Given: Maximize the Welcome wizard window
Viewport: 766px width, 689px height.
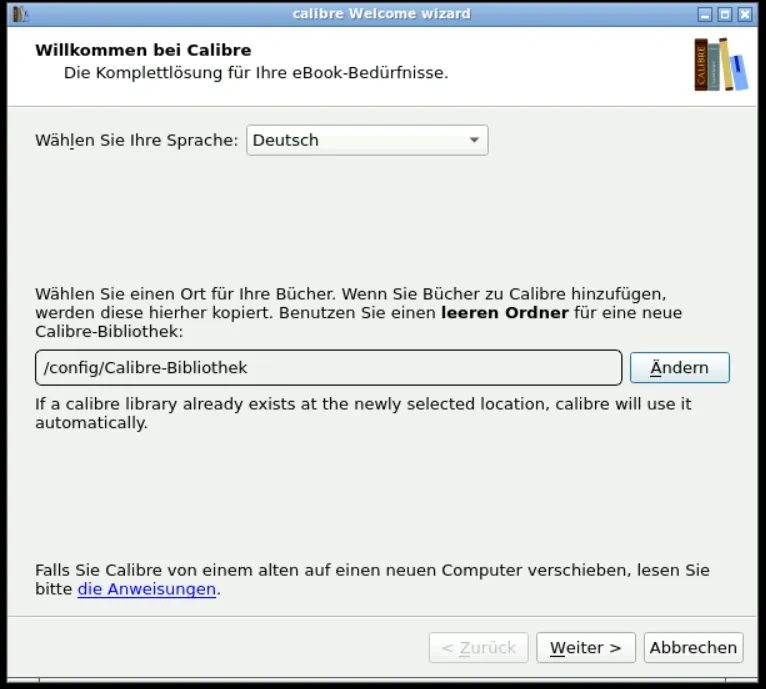Looking at the screenshot, I should pos(724,14).
